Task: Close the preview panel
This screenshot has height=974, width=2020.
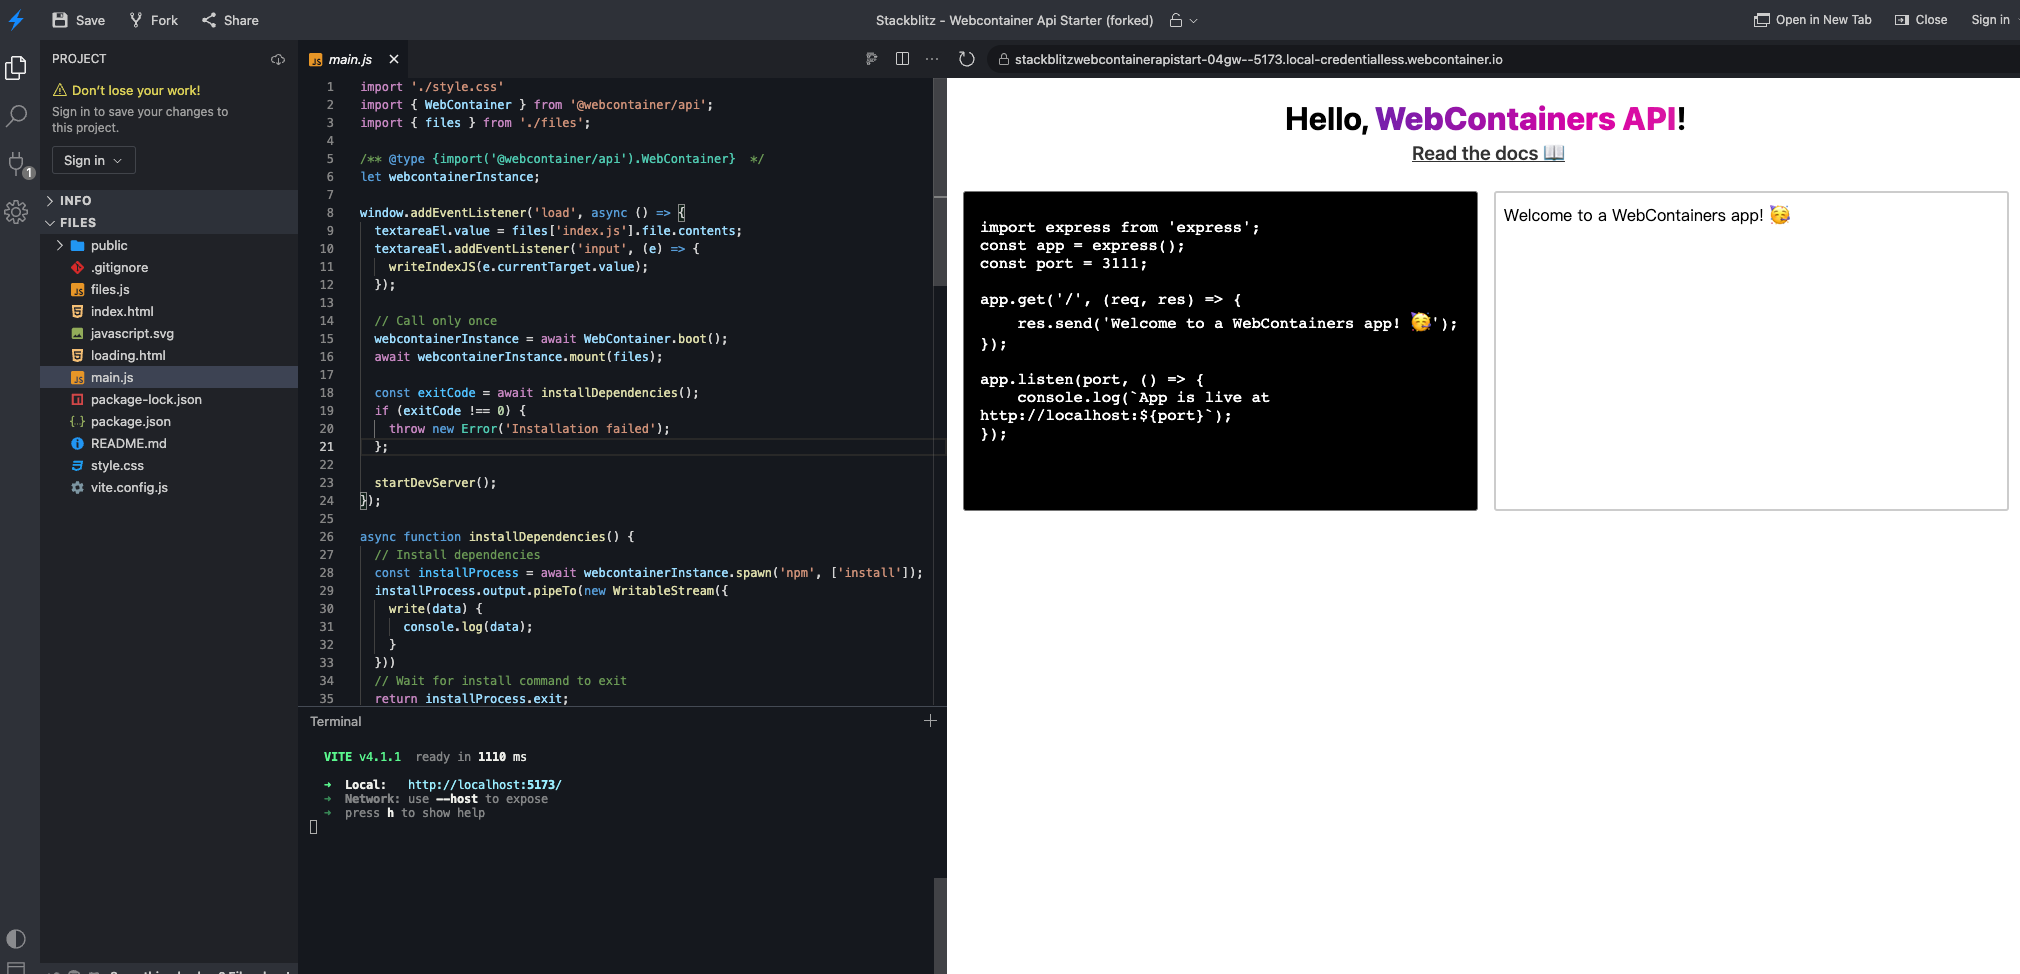Action: tap(1921, 20)
